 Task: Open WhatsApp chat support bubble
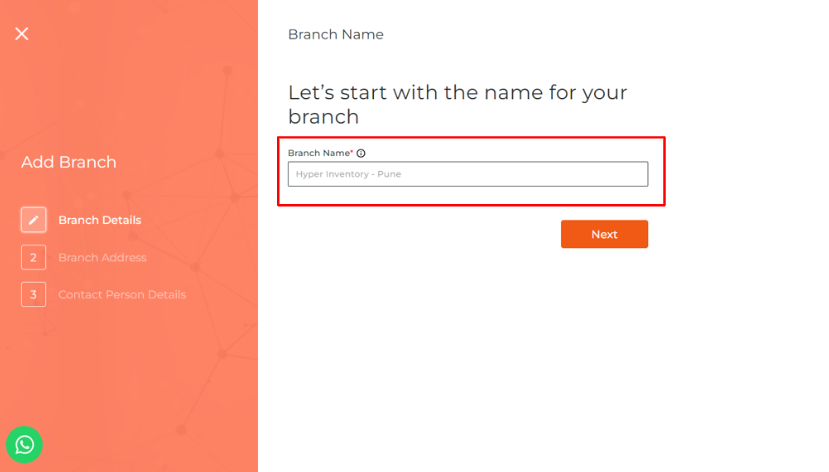pyautogui.click(x=24, y=445)
